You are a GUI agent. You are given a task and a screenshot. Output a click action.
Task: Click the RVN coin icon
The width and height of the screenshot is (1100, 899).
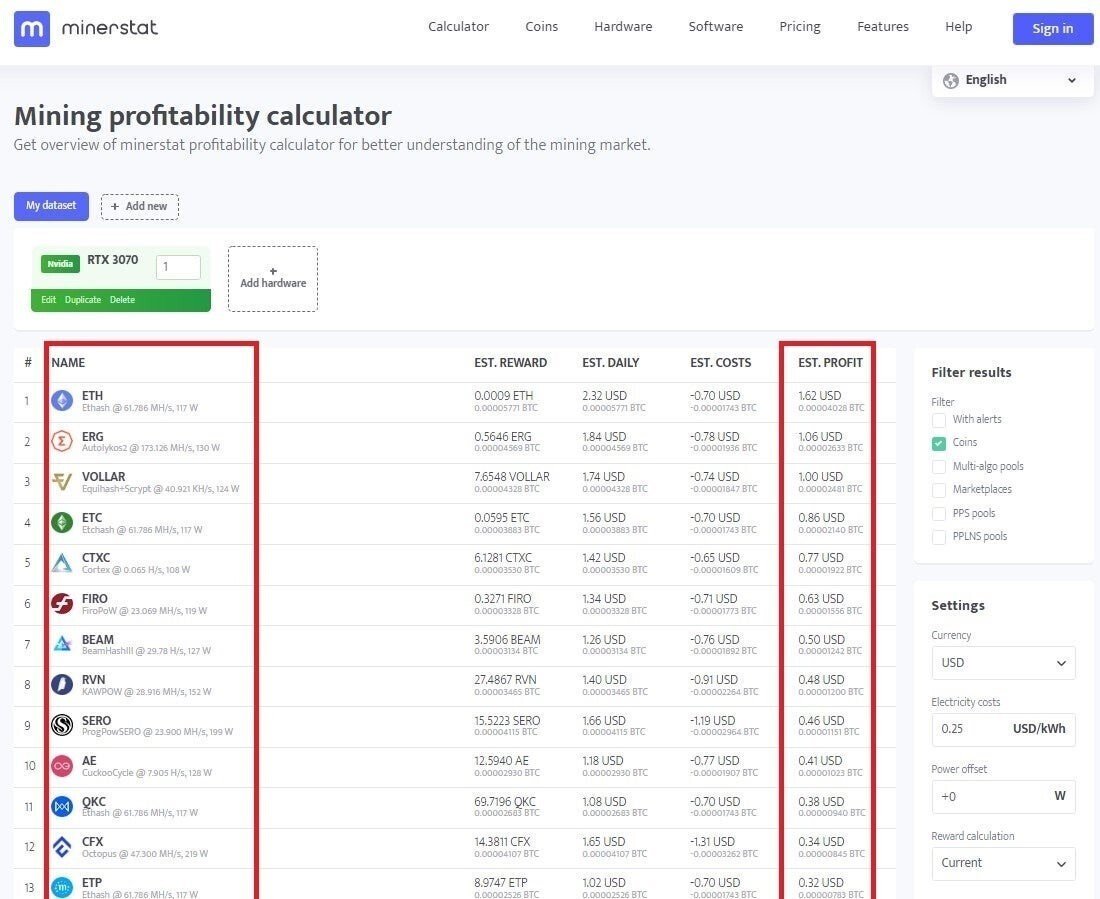coord(62,684)
